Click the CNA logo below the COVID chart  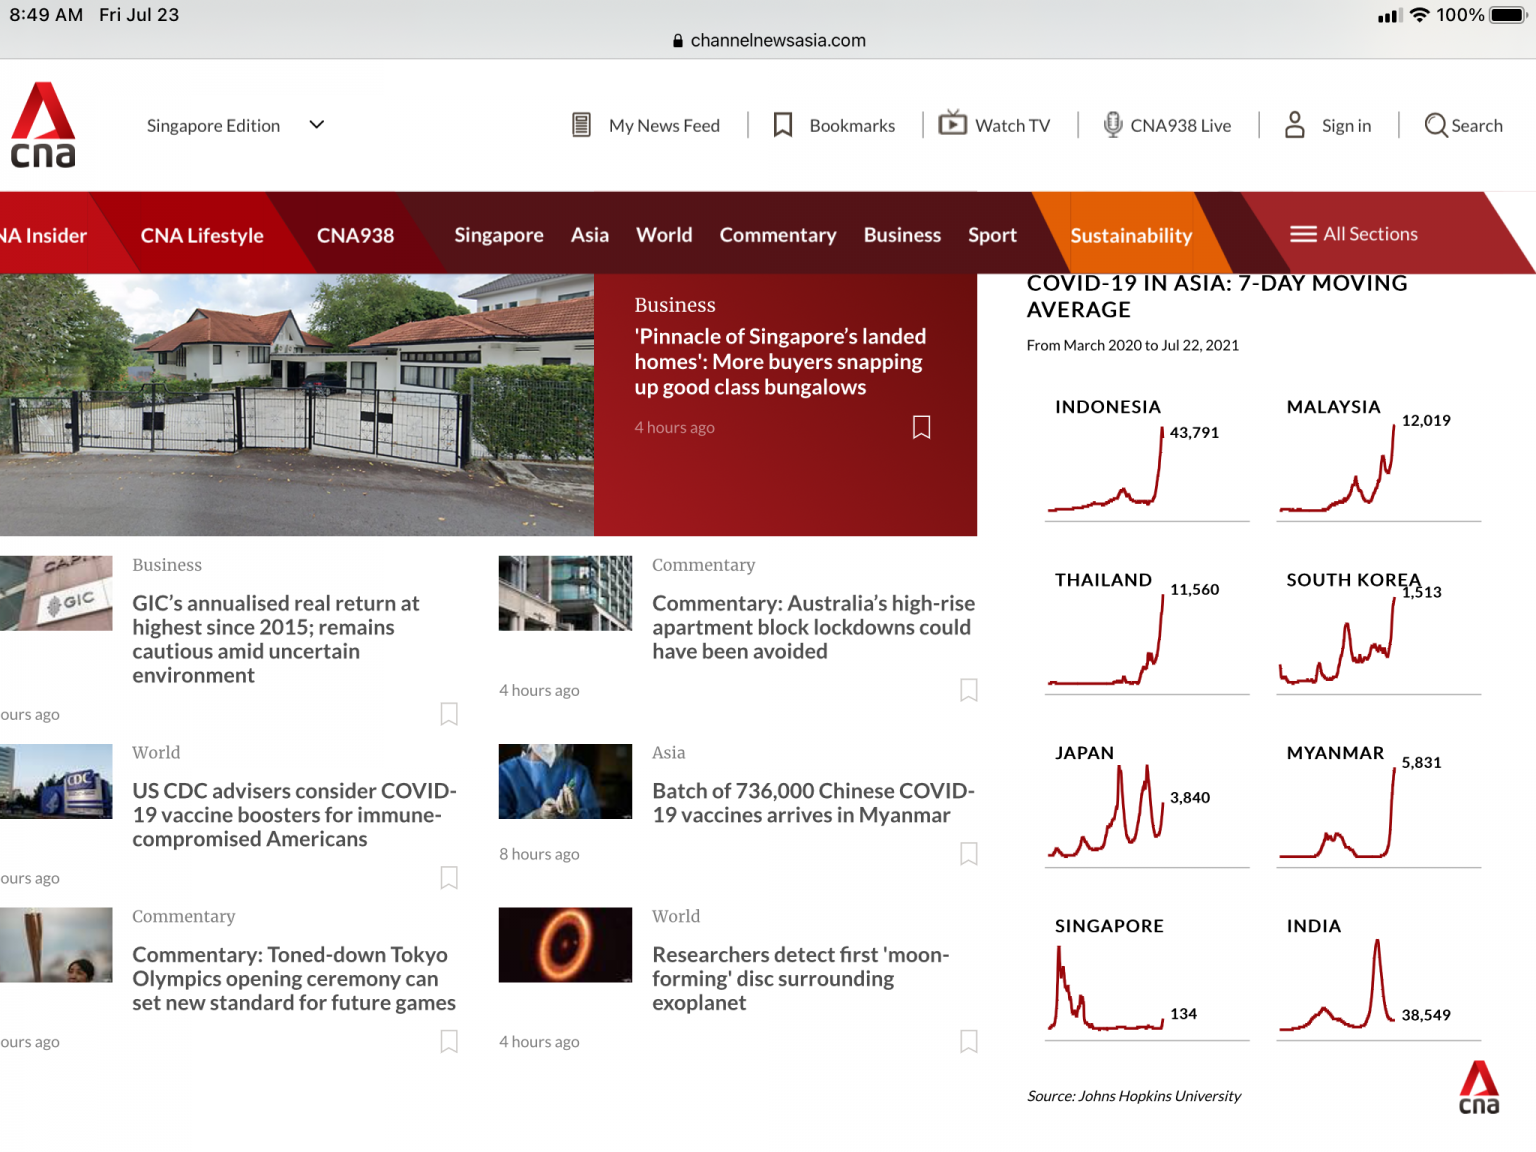(x=1479, y=1087)
